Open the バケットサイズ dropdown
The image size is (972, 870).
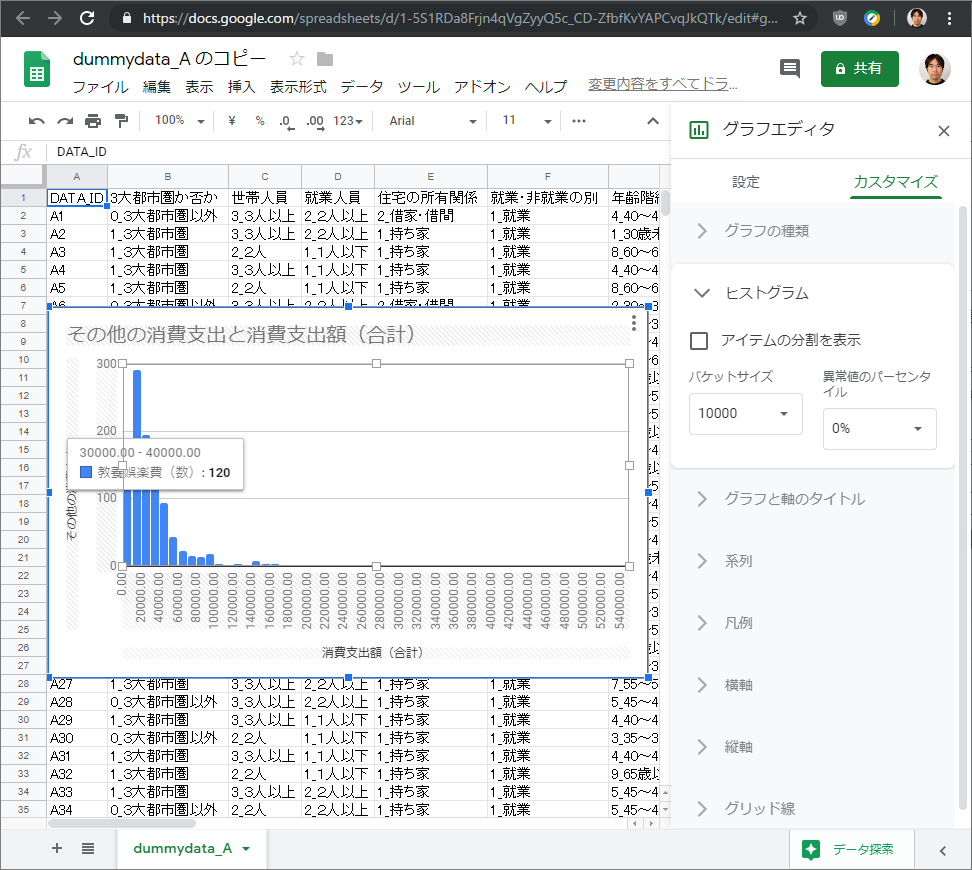tap(745, 413)
